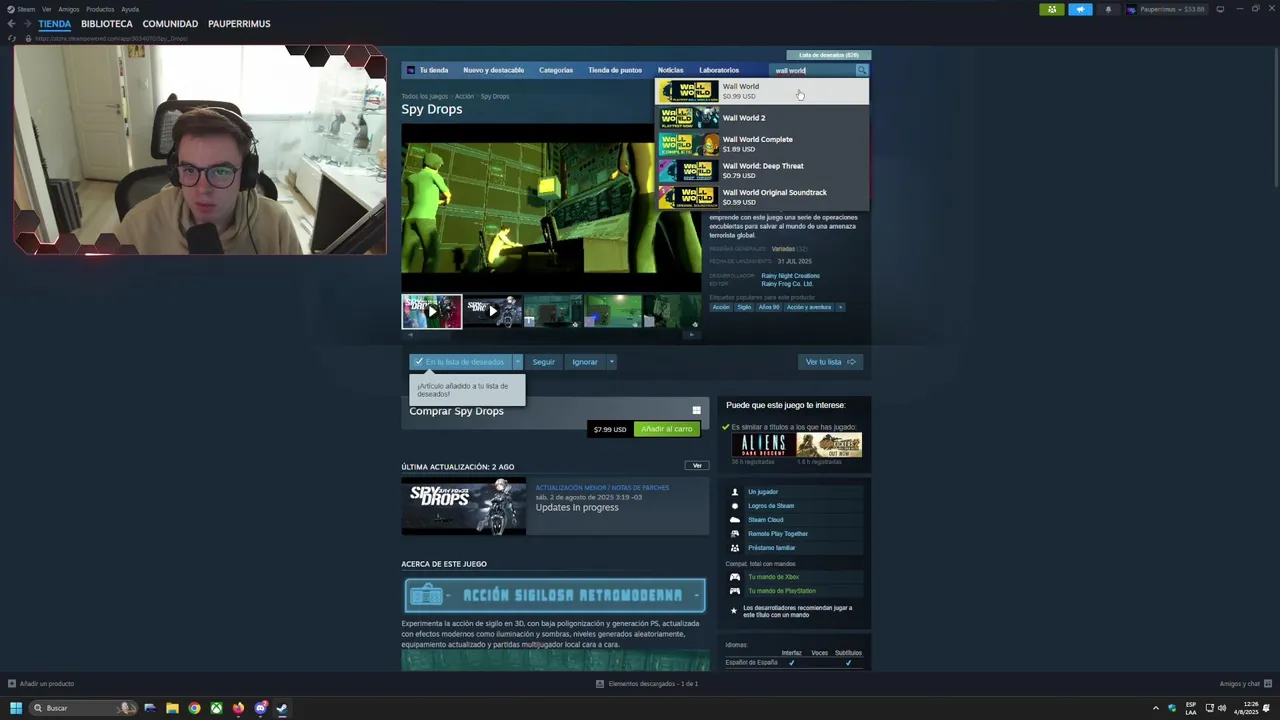
Task: Open the blue announcements megaphone button
Action: (1080, 9)
